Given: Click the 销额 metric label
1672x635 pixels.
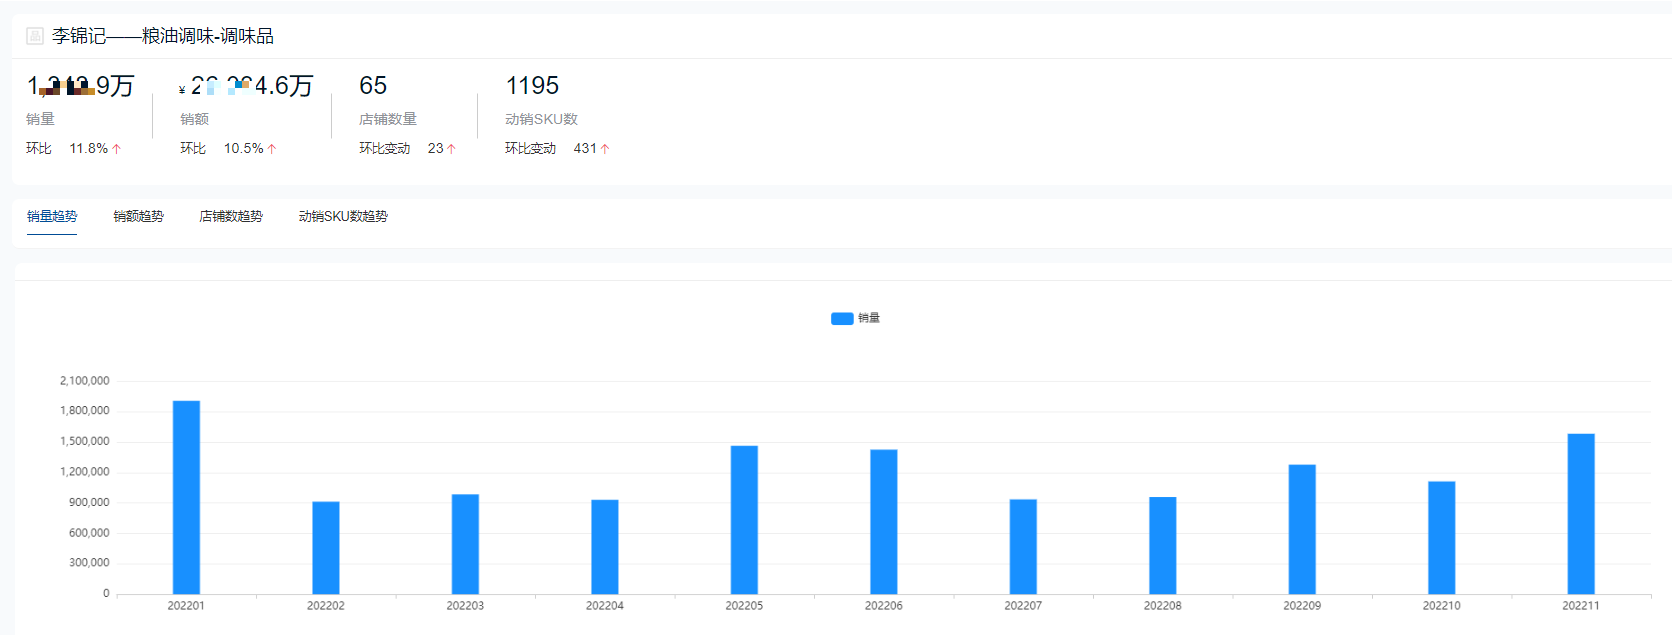Looking at the screenshot, I should [194, 119].
